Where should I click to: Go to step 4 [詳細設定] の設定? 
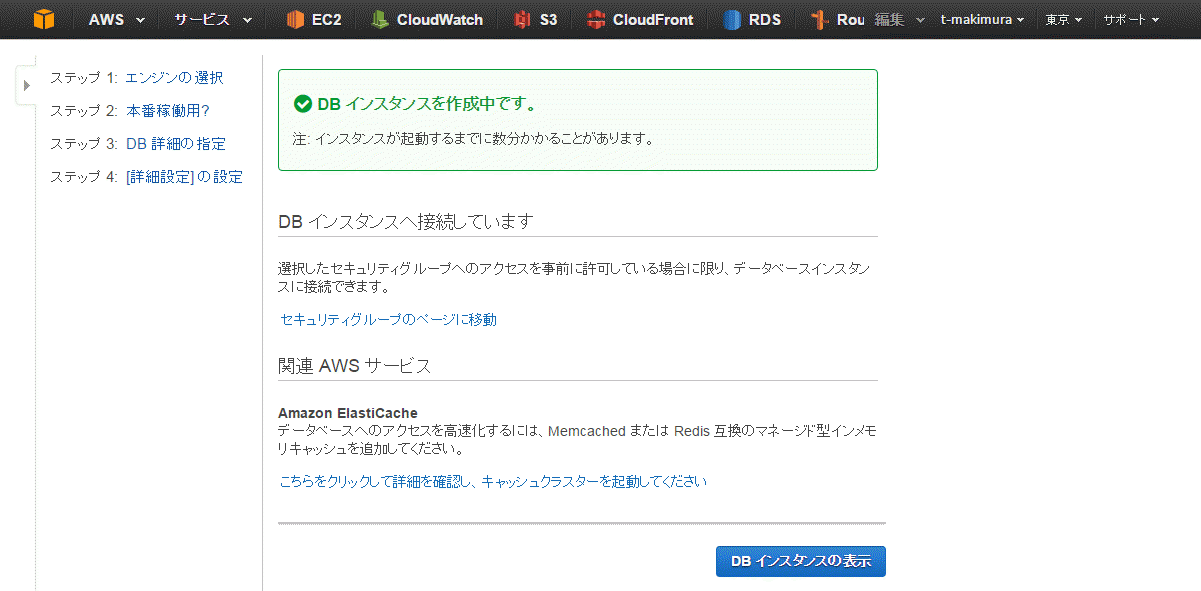point(184,176)
